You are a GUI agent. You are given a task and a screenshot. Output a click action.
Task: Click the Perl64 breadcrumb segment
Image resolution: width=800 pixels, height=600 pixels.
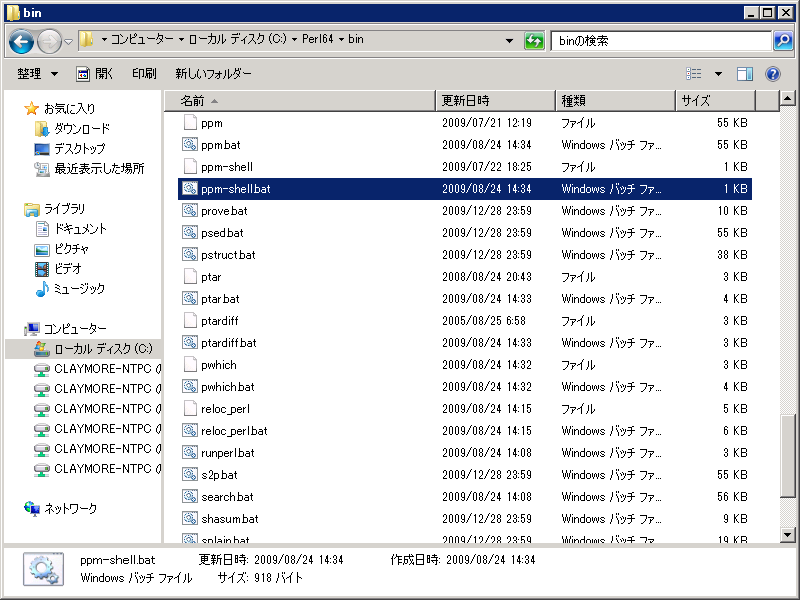click(317, 39)
